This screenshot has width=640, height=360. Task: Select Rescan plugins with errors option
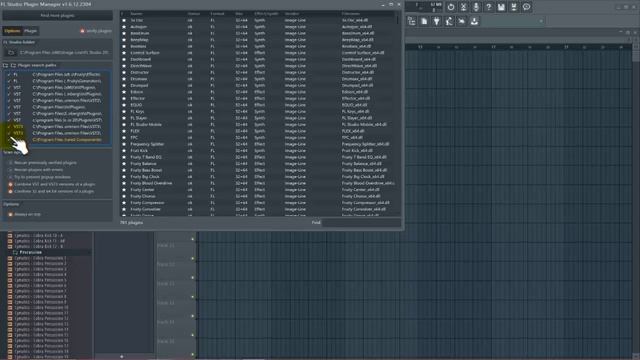[x=36, y=170]
